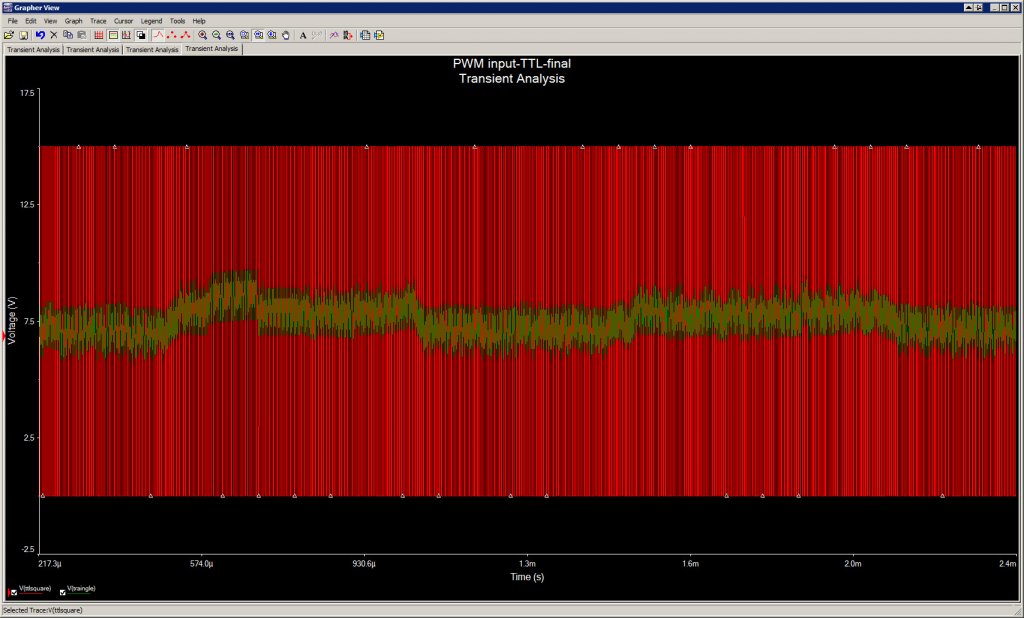
Task: Undo the last action
Action: (x=40, y=35)
